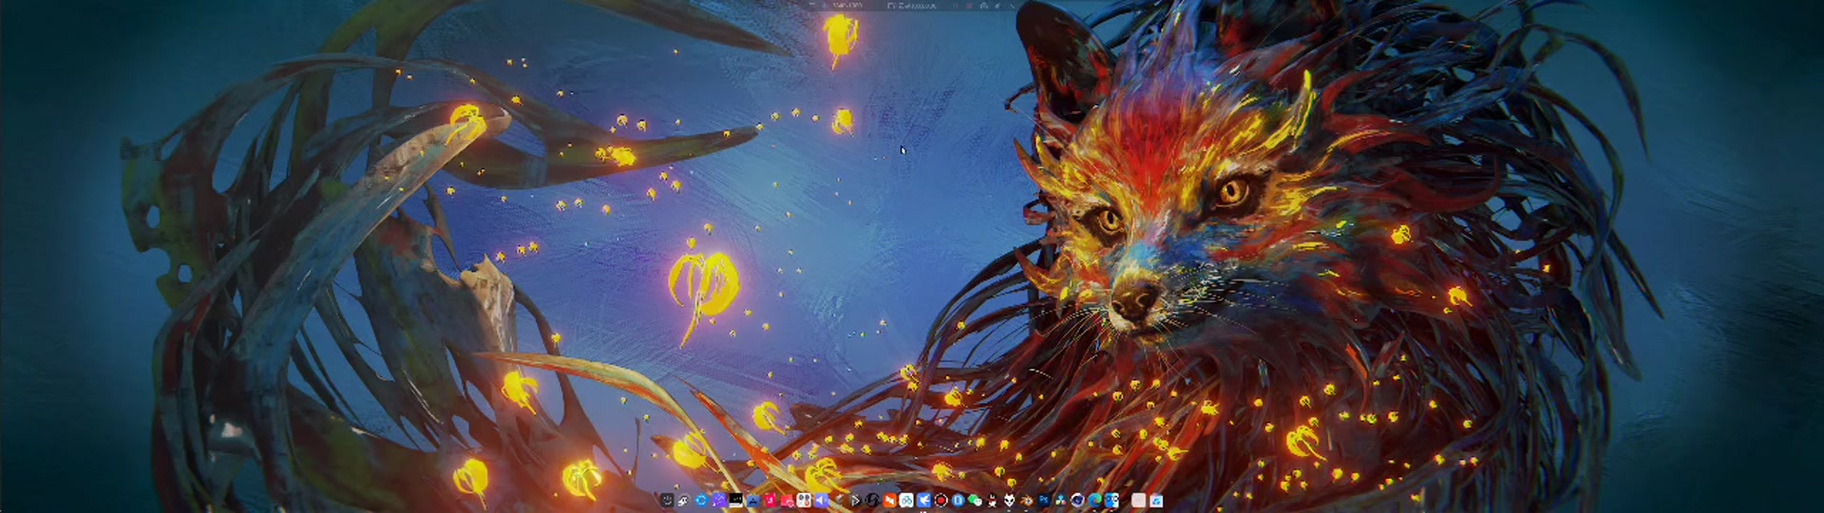Open the dark smiley-face icon at dock start
1824x513 pixels.
point(667,500)
